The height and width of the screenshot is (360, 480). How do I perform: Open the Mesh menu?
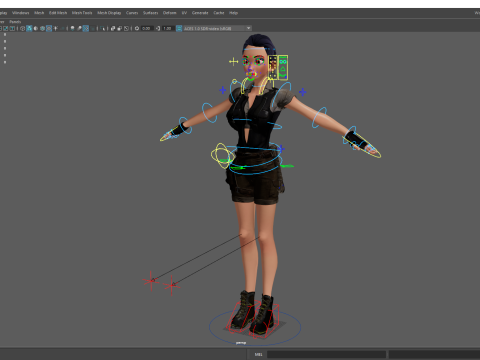[x=39, y=13]
